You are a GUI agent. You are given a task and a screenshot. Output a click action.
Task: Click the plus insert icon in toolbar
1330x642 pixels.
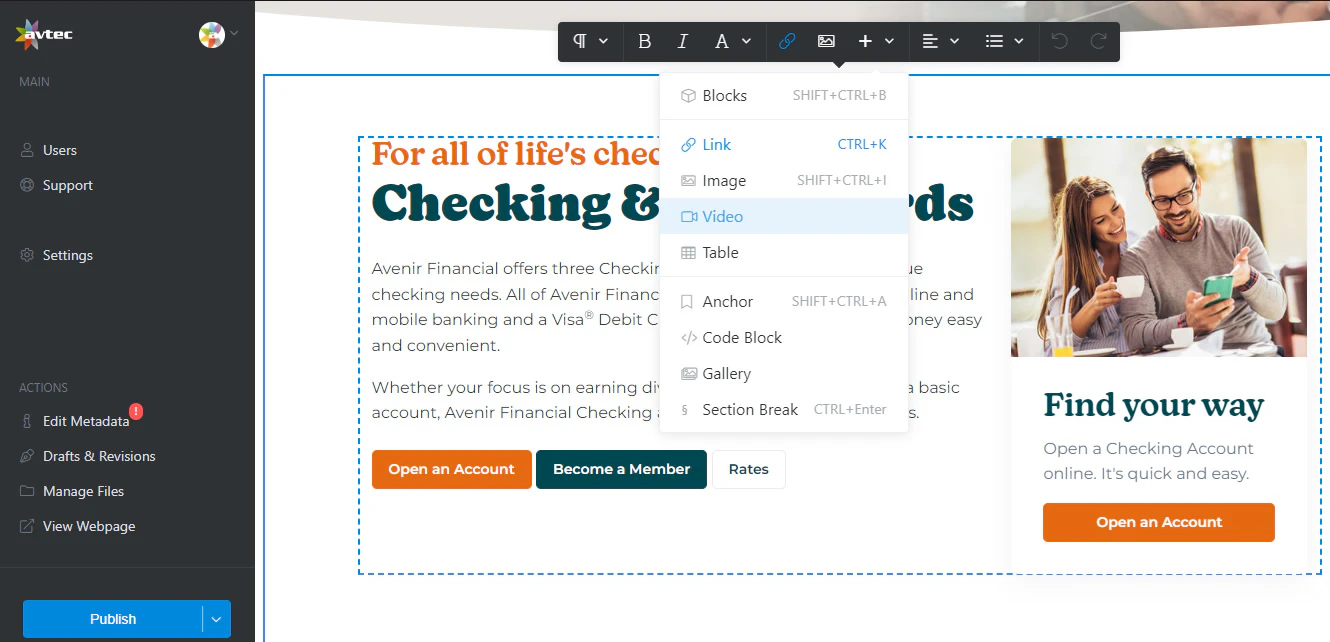pyautogui.click(x=866, y=41)
